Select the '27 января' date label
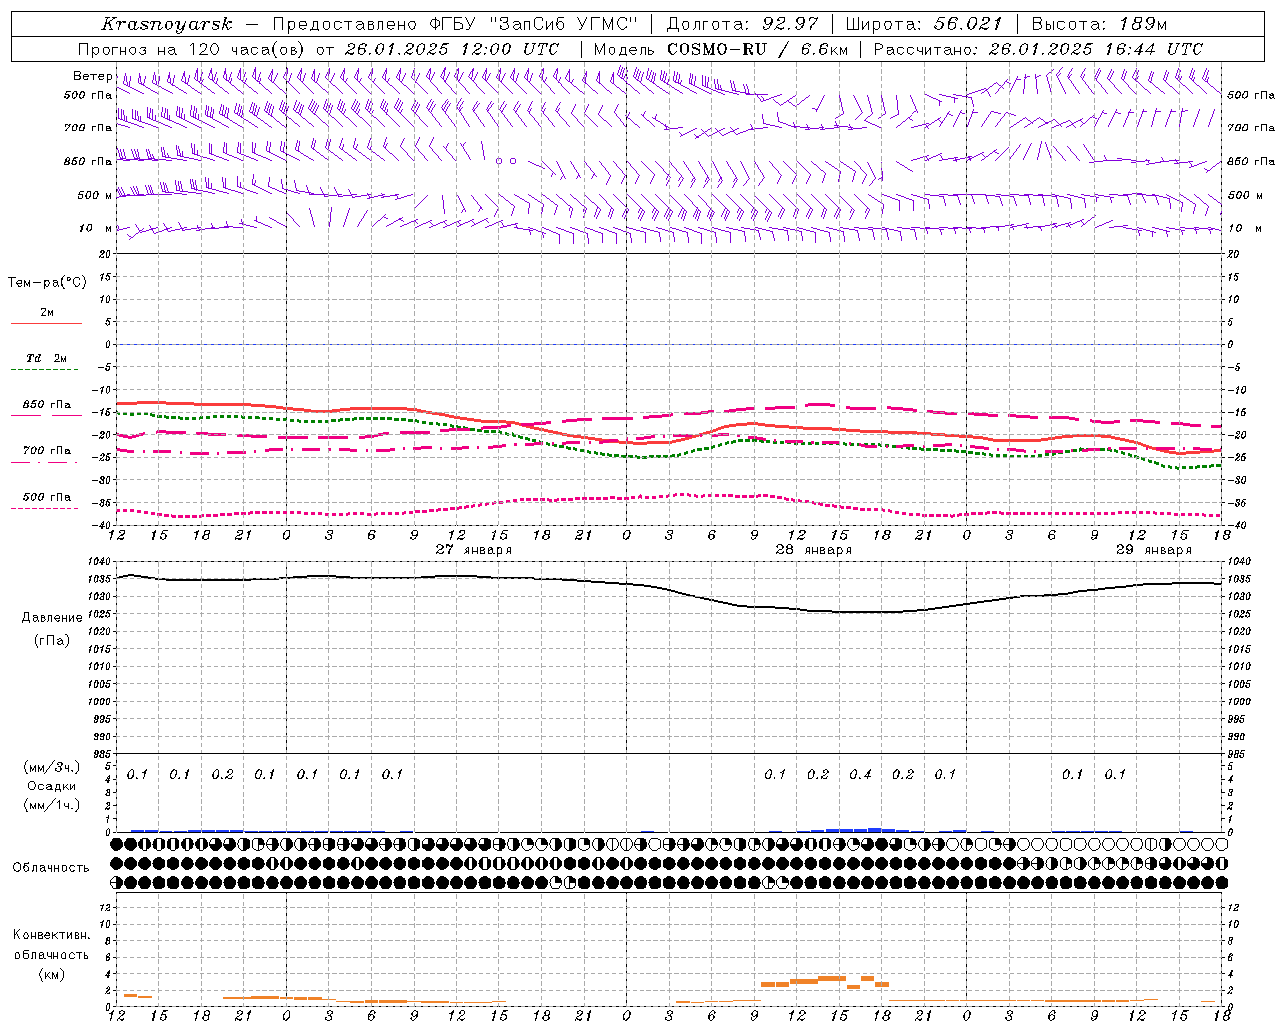1280x1024 pixels. [474, 550]
